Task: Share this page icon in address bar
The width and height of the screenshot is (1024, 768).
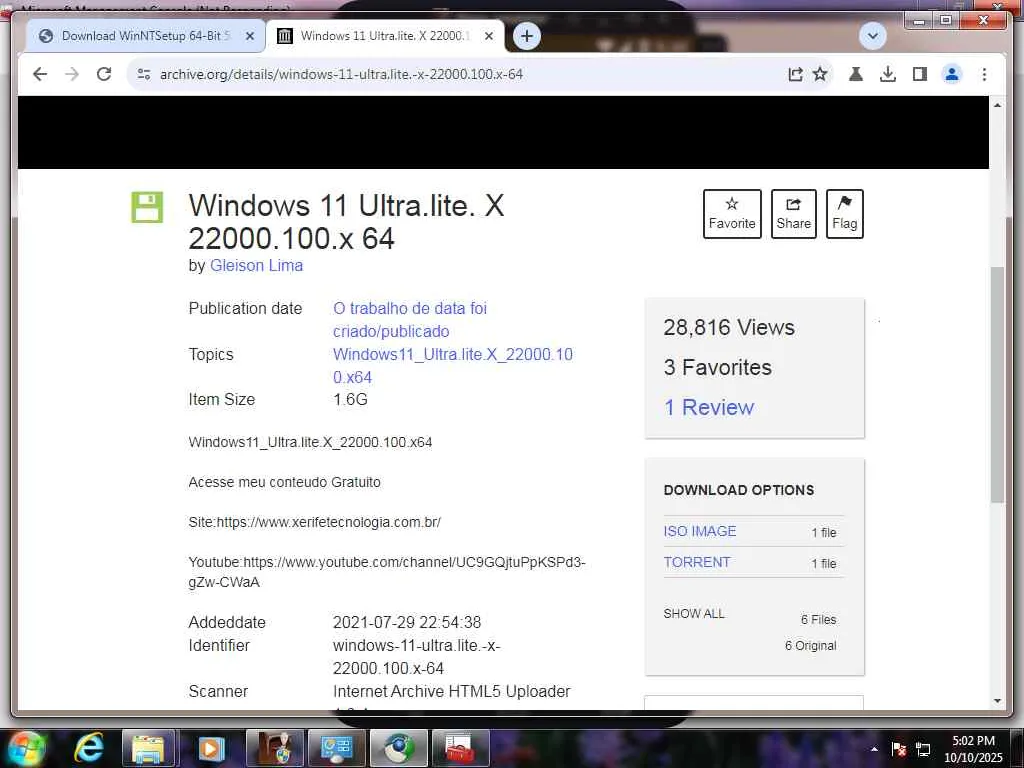Action: 795,74
